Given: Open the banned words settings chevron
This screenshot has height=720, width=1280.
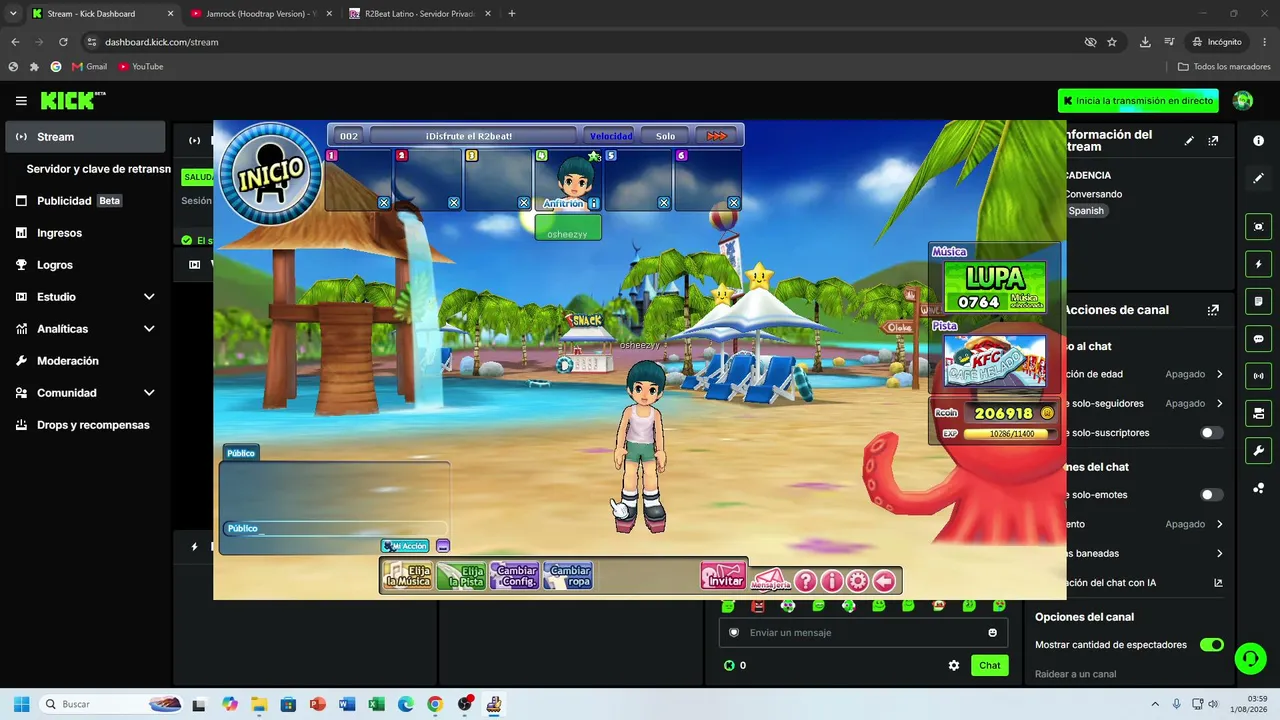Looking at the screenshot, I should [1219, 553].
